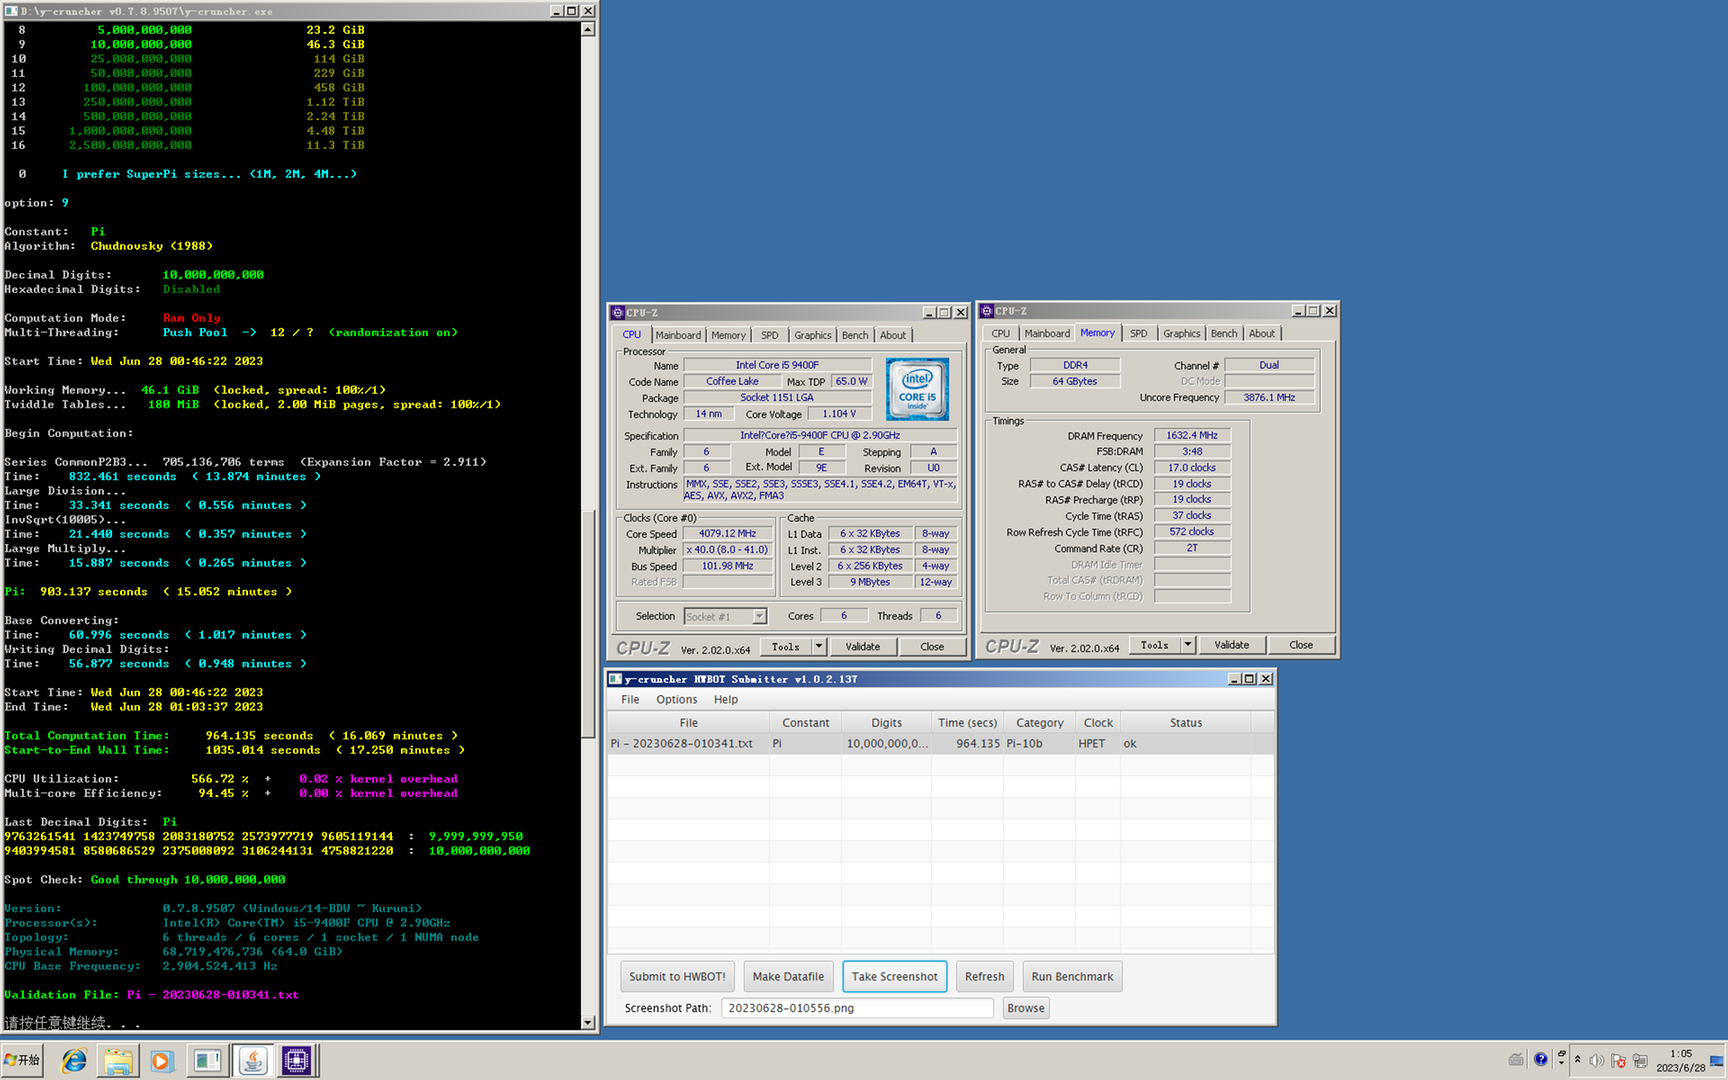Select the CPU tab in the left CPU-Z window
Image resolution: width=1728 pixels, height=1080 pixels.
click(x=632, y=335)
